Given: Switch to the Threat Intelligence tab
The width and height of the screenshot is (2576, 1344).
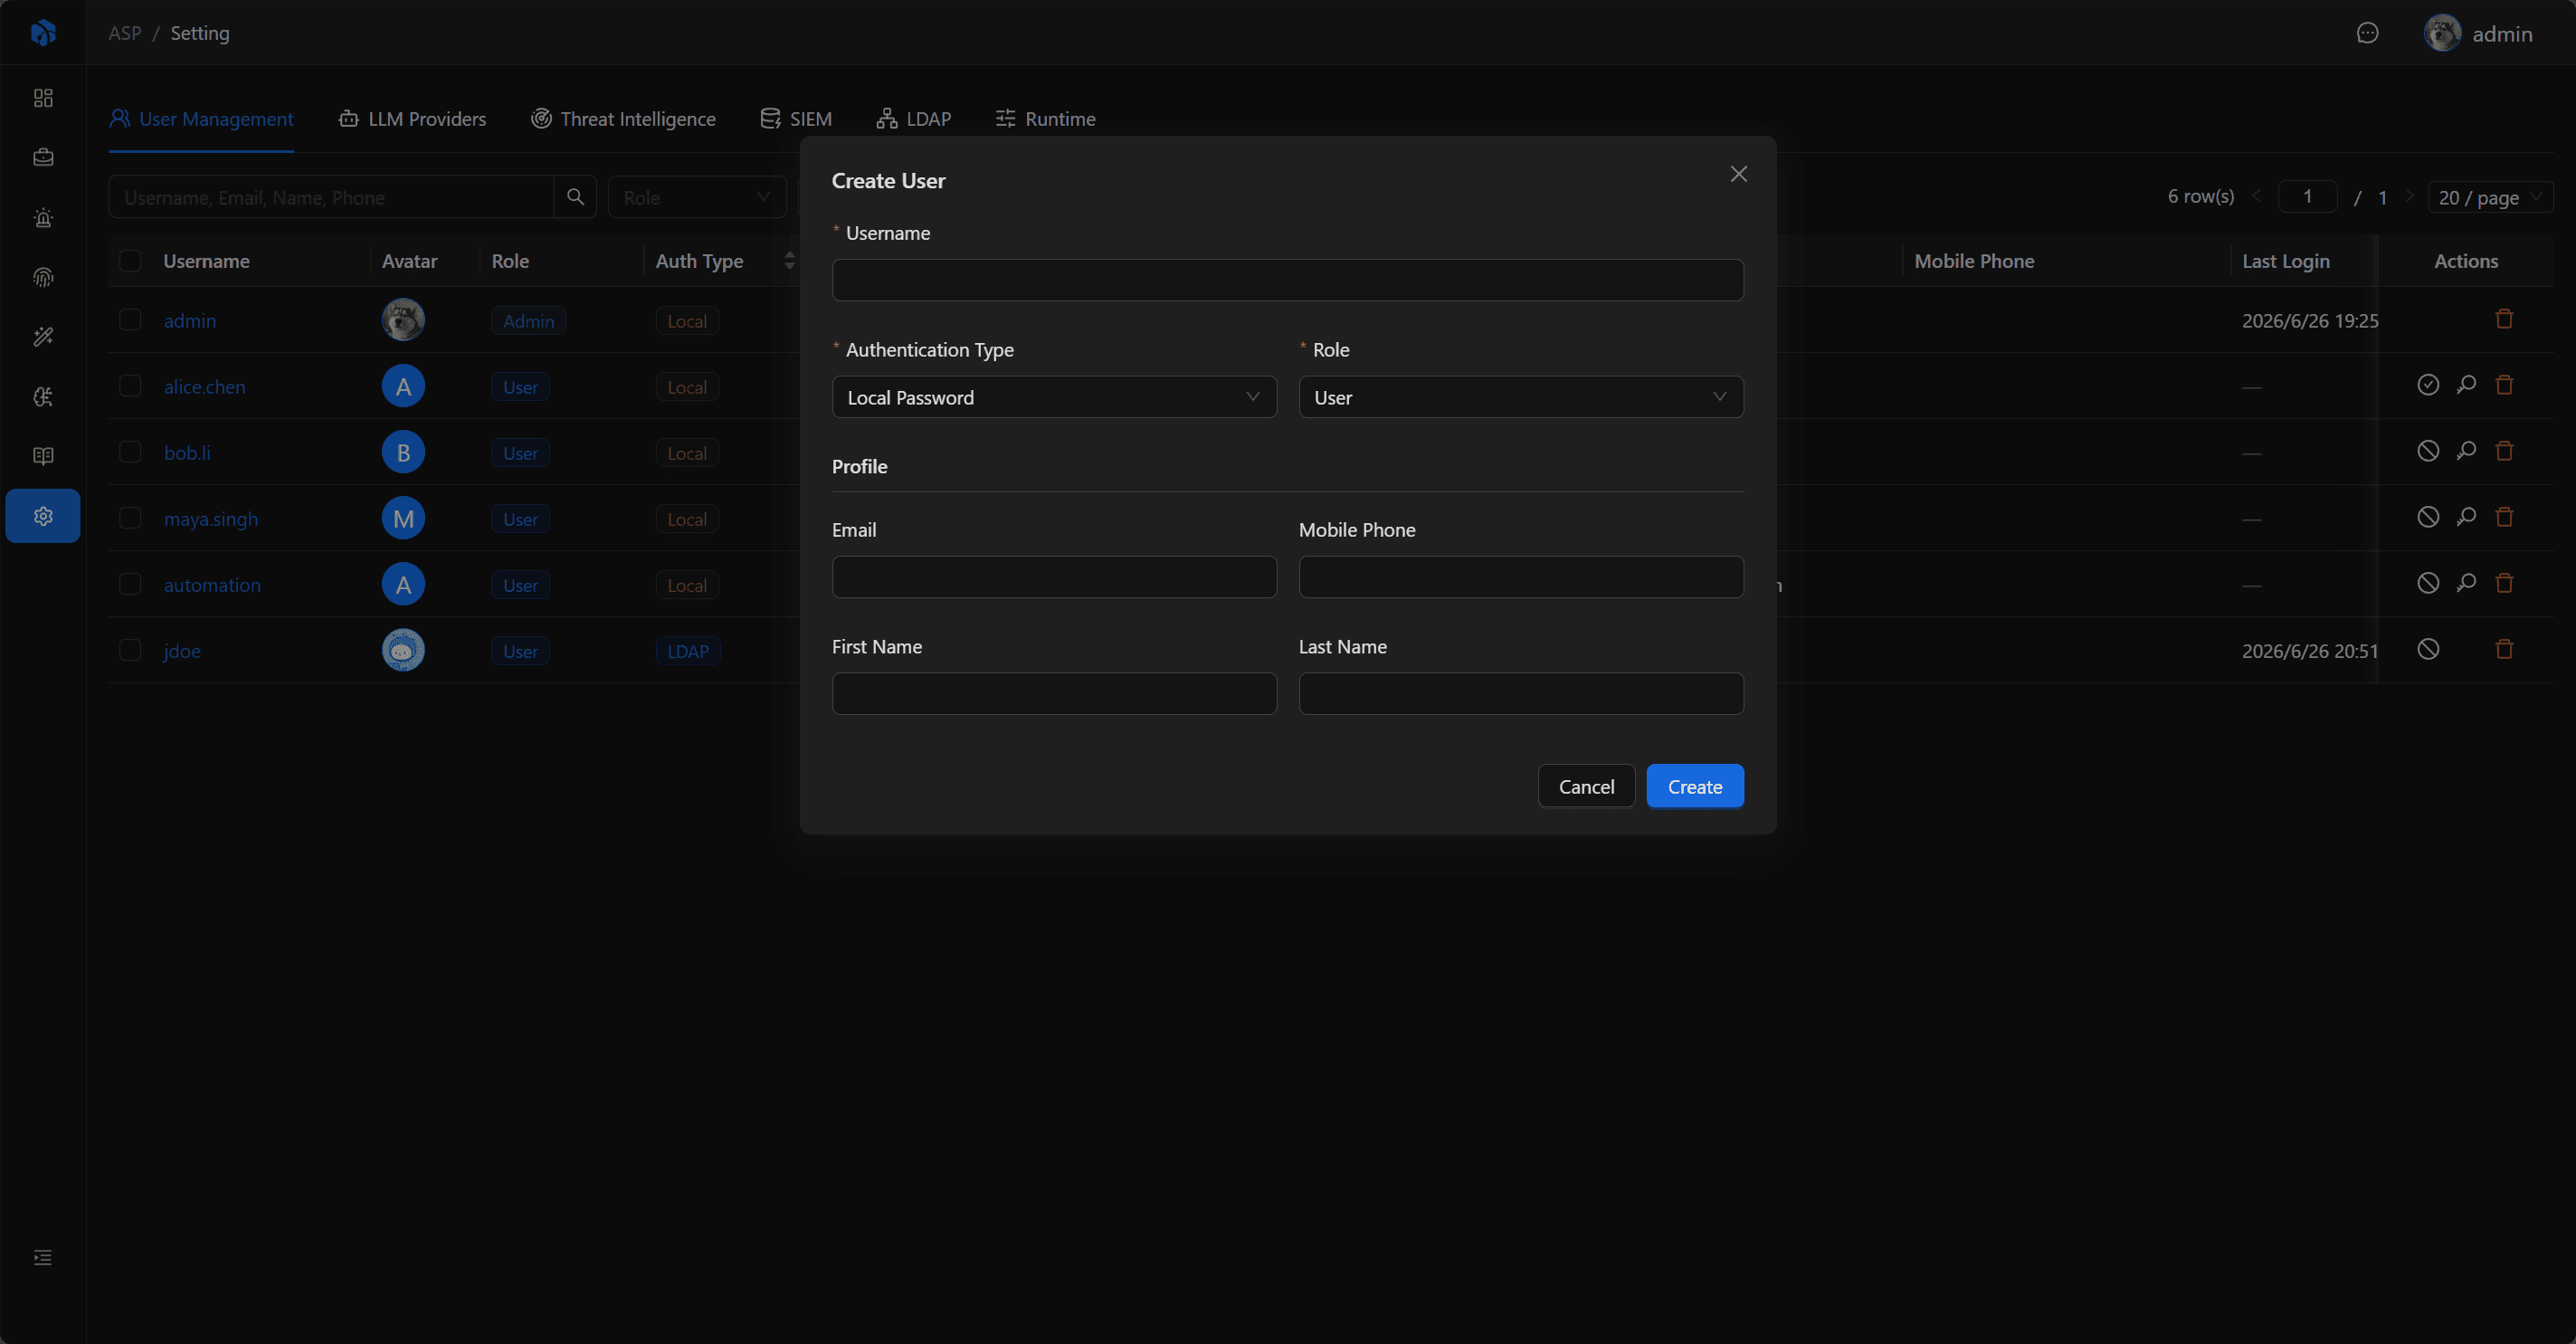Looking at the screenshot, I should (623, 119).
